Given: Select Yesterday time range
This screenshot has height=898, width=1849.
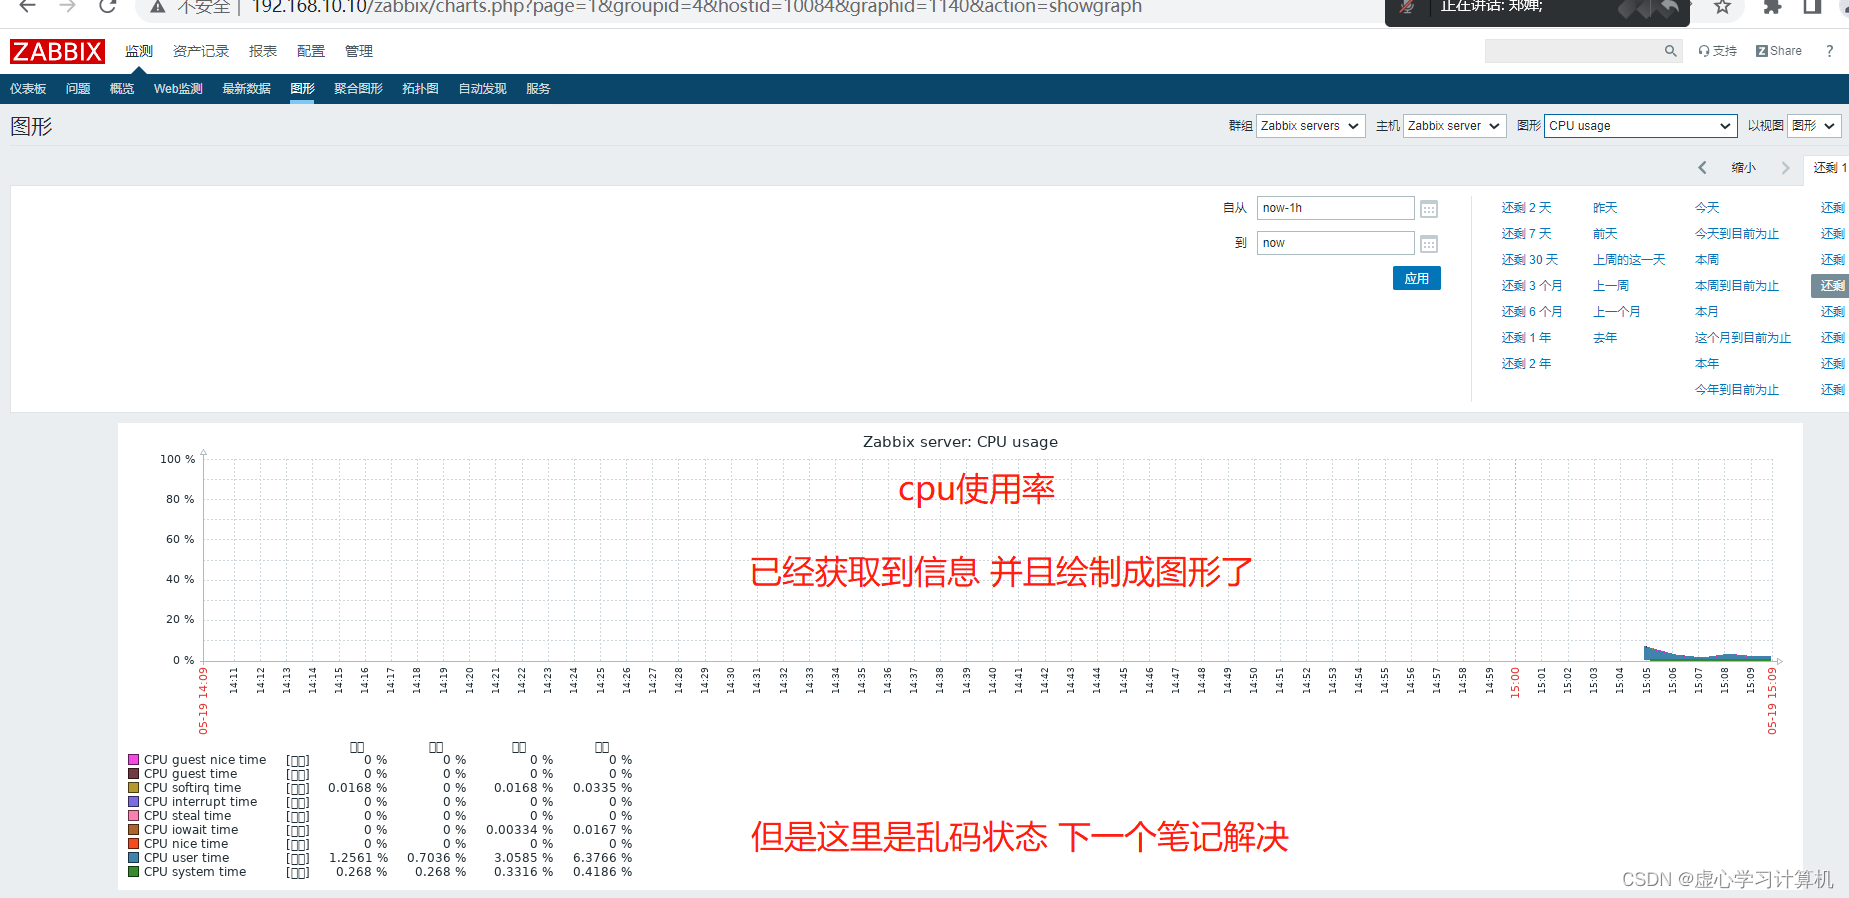Looking at the screenshot, I should coord(1605,208).
